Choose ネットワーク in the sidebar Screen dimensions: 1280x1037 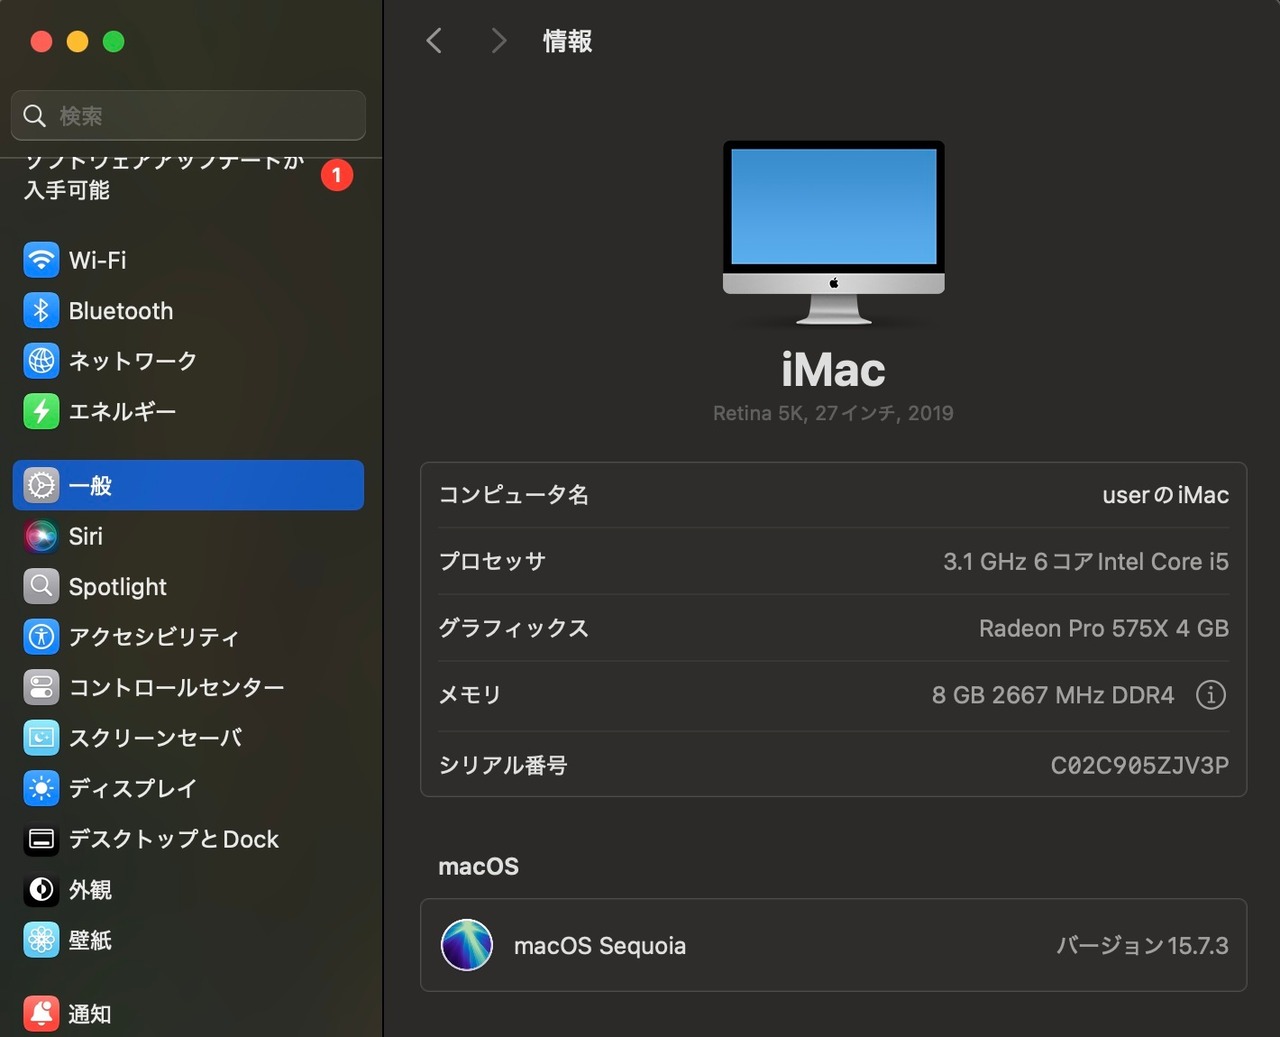133,361
